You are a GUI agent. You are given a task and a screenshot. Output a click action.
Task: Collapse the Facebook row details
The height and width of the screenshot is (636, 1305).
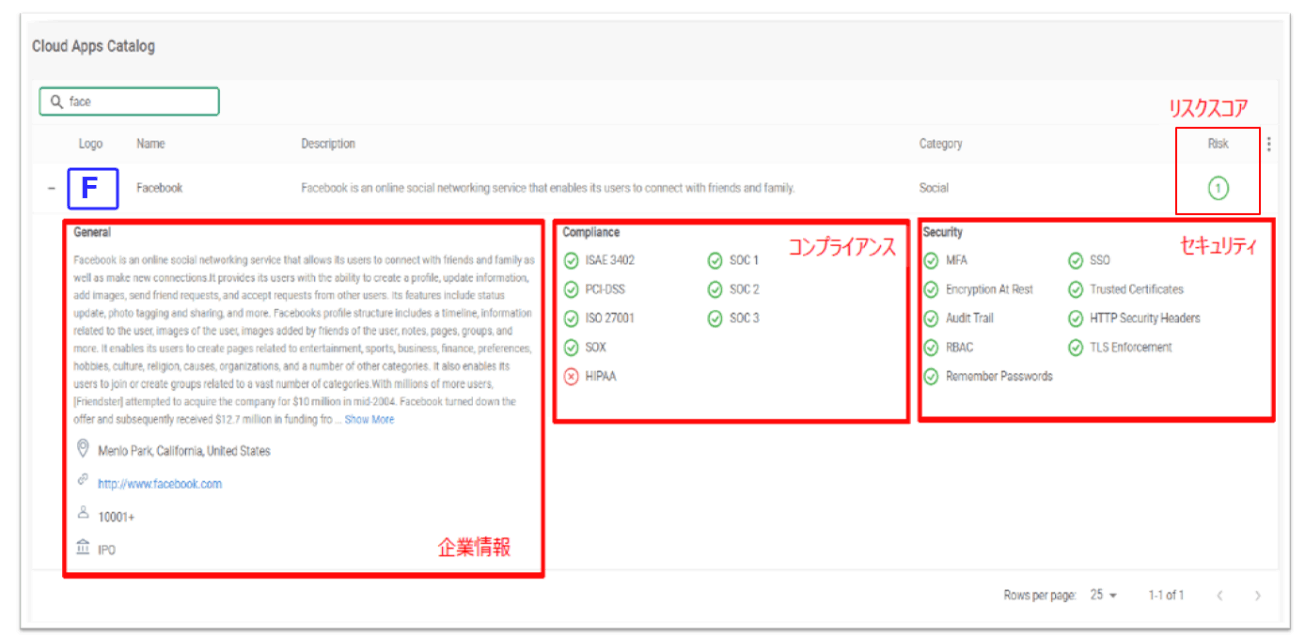(x=51, y=188)
